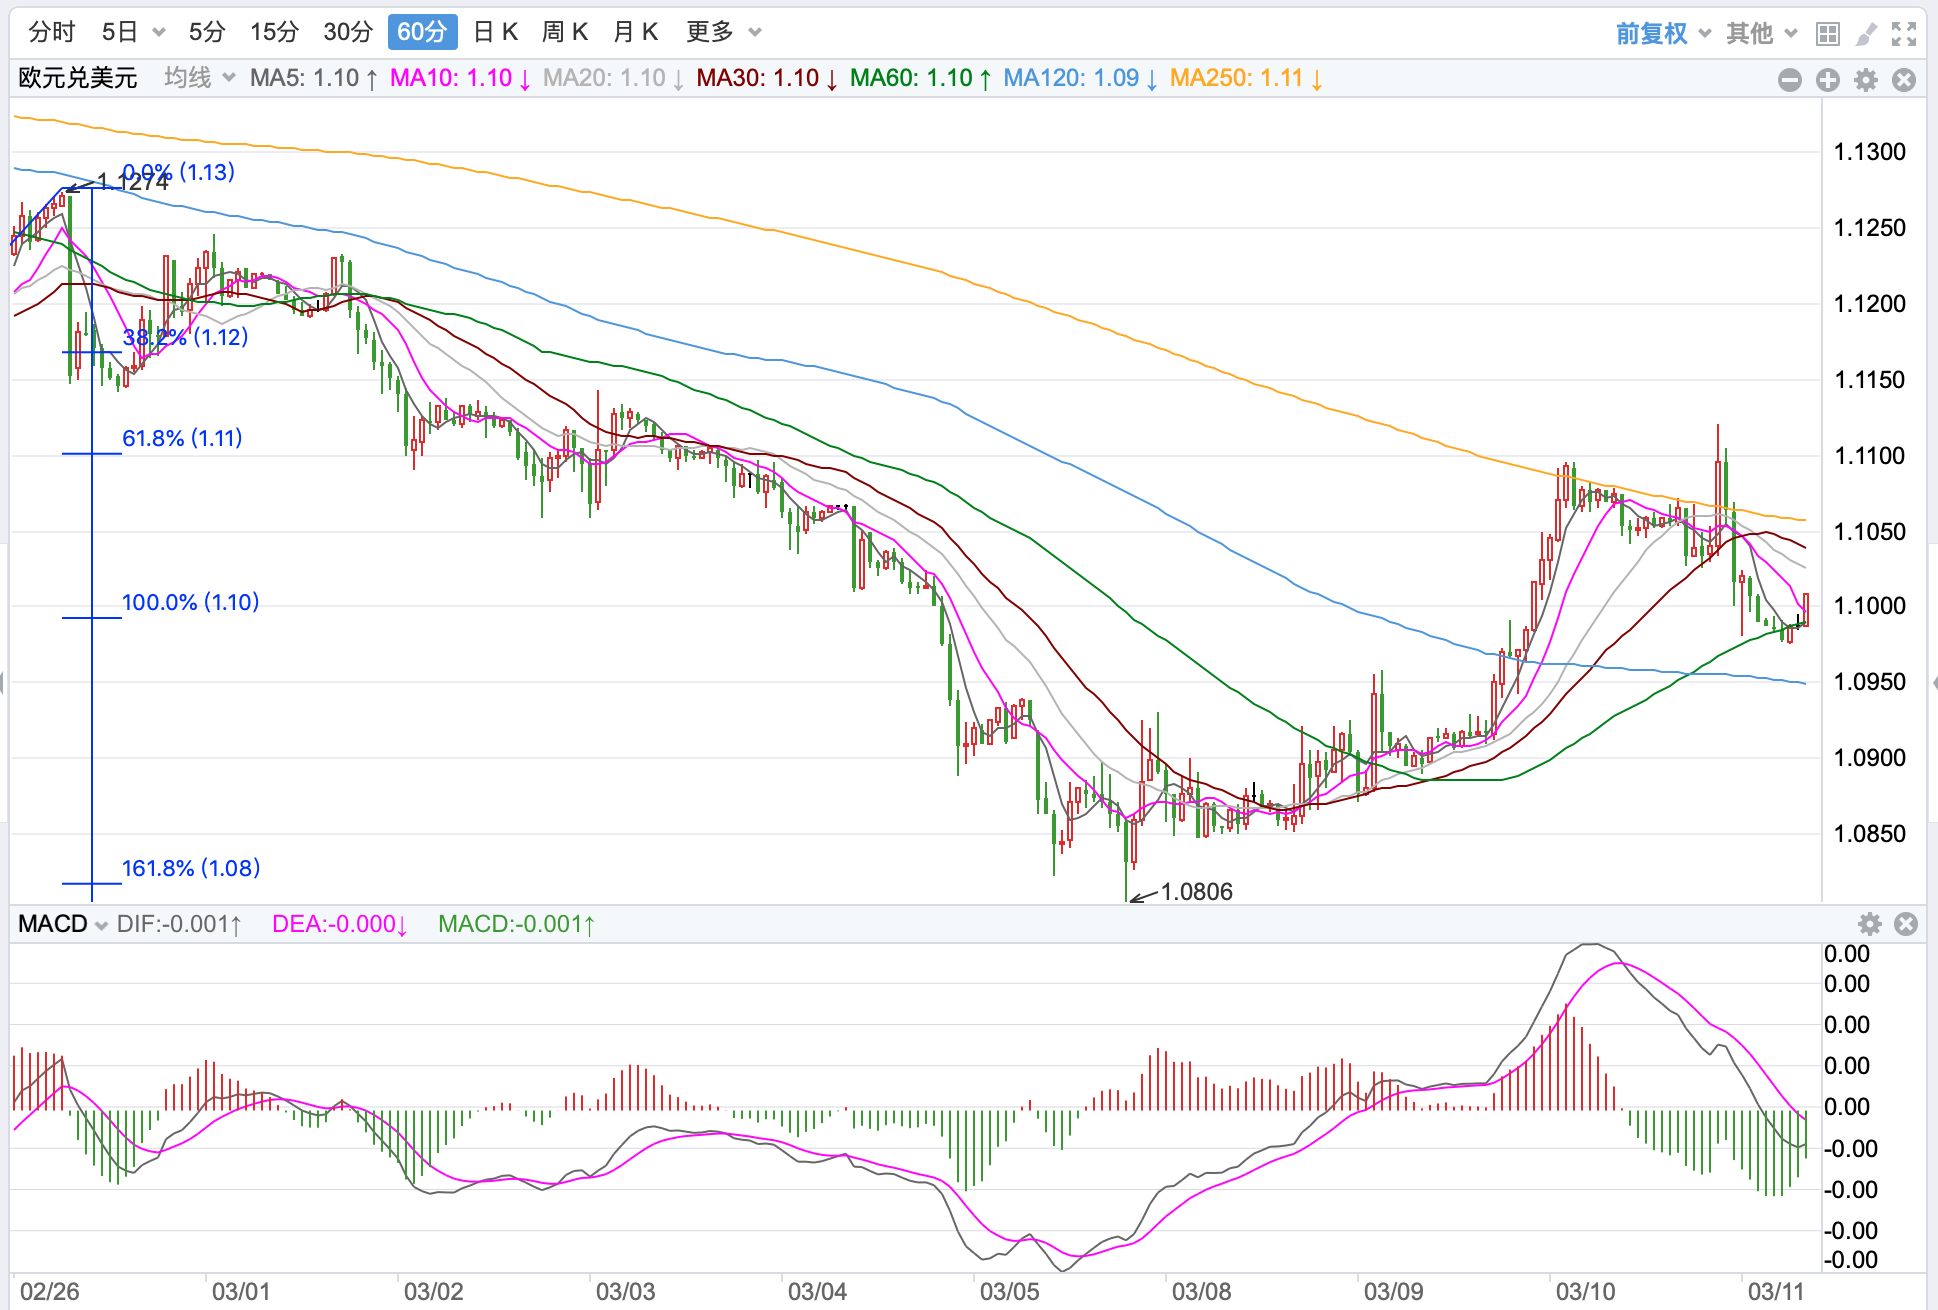Close the MACD indicator panel

1906,924
